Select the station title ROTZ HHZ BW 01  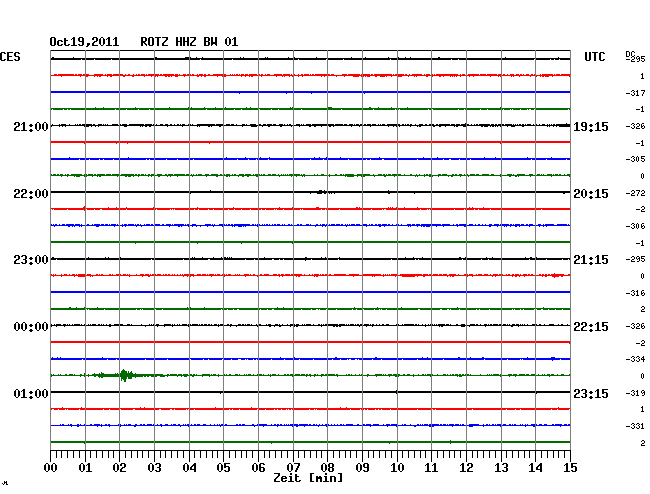point(189,42)
